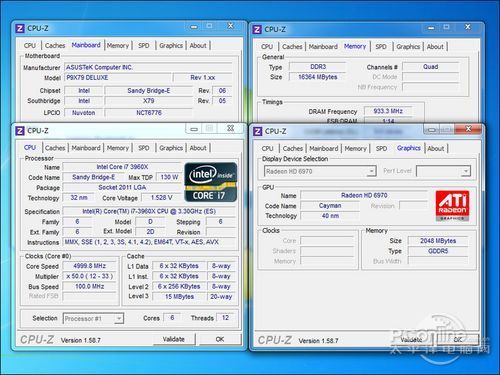
Task: Click the CPU-Z logo icon in the CPU window title bar
Action: 20,131
